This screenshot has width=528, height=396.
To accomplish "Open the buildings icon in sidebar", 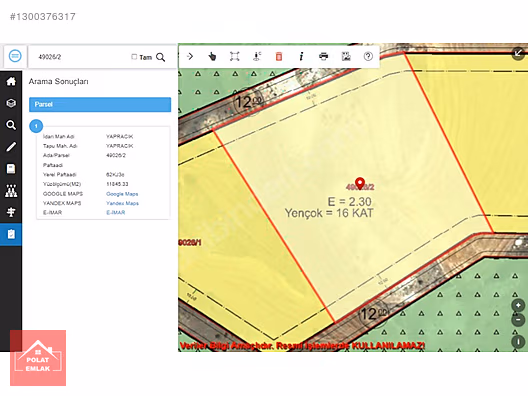I will [11, 191].
